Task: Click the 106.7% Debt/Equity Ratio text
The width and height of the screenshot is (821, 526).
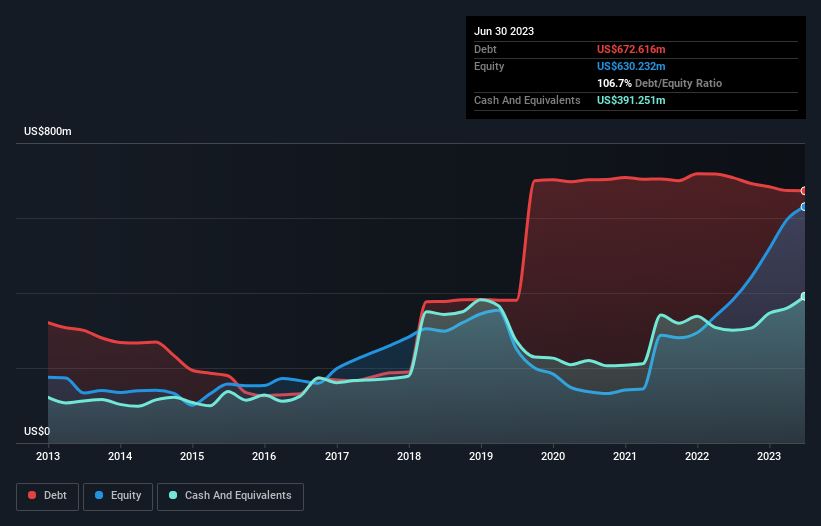Action: 659,83
